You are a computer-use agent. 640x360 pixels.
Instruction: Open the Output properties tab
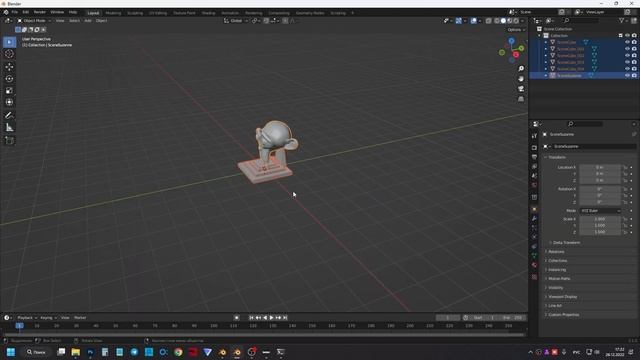coord(534,157)
